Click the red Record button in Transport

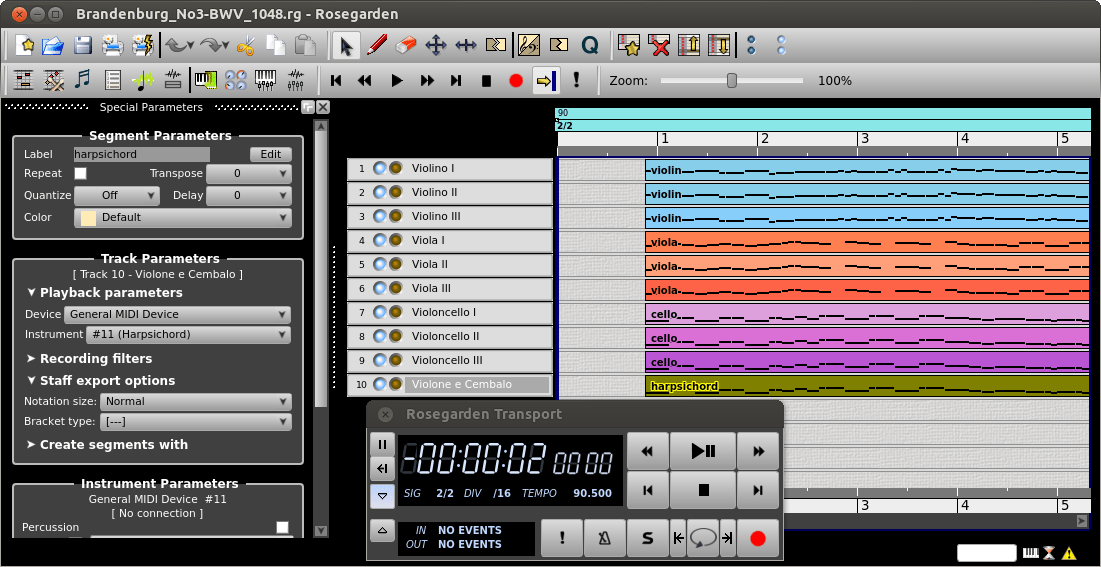click(x=757, y=538)
